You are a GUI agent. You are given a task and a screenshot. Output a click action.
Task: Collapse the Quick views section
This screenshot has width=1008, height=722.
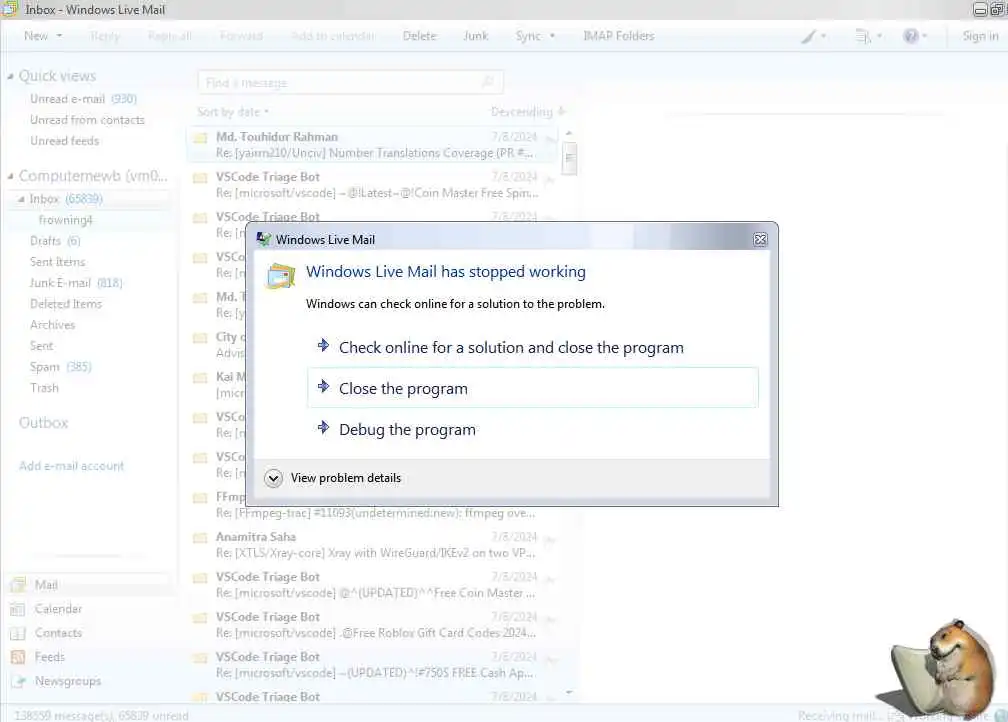coord(10,77)
